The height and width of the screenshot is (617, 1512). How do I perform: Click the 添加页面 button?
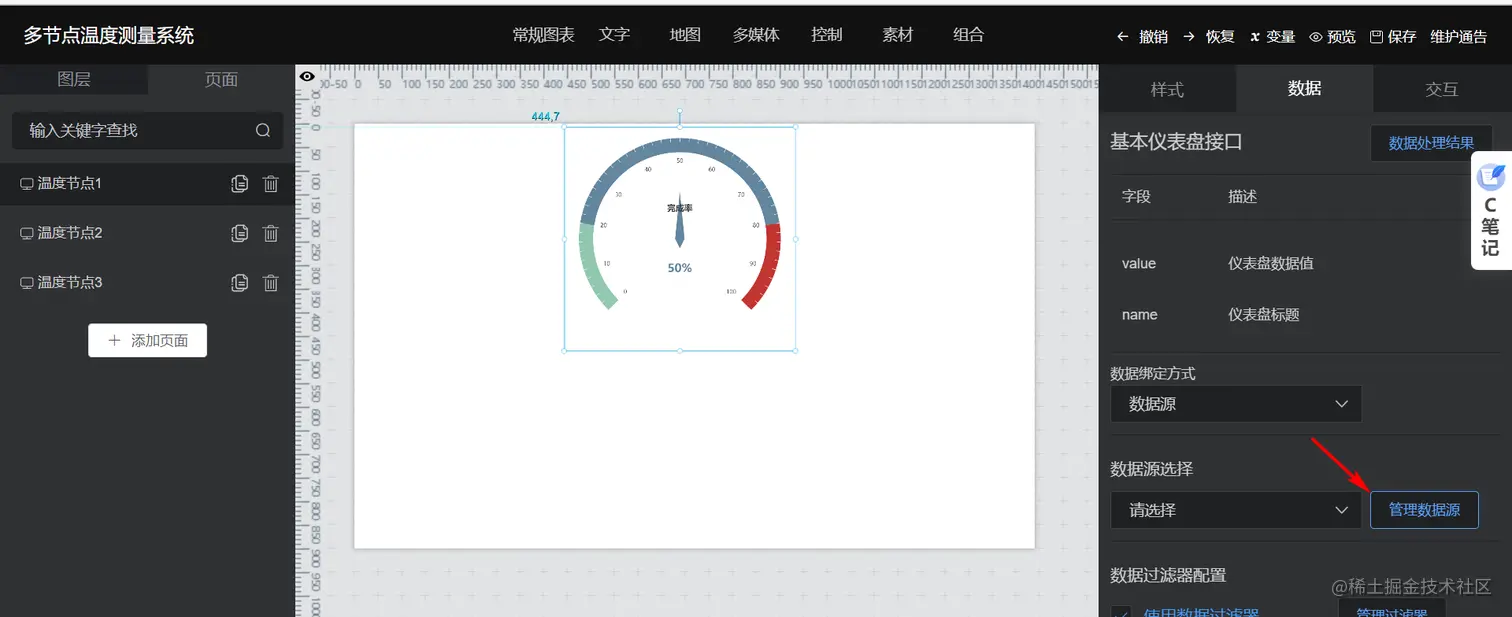[148, 341]
